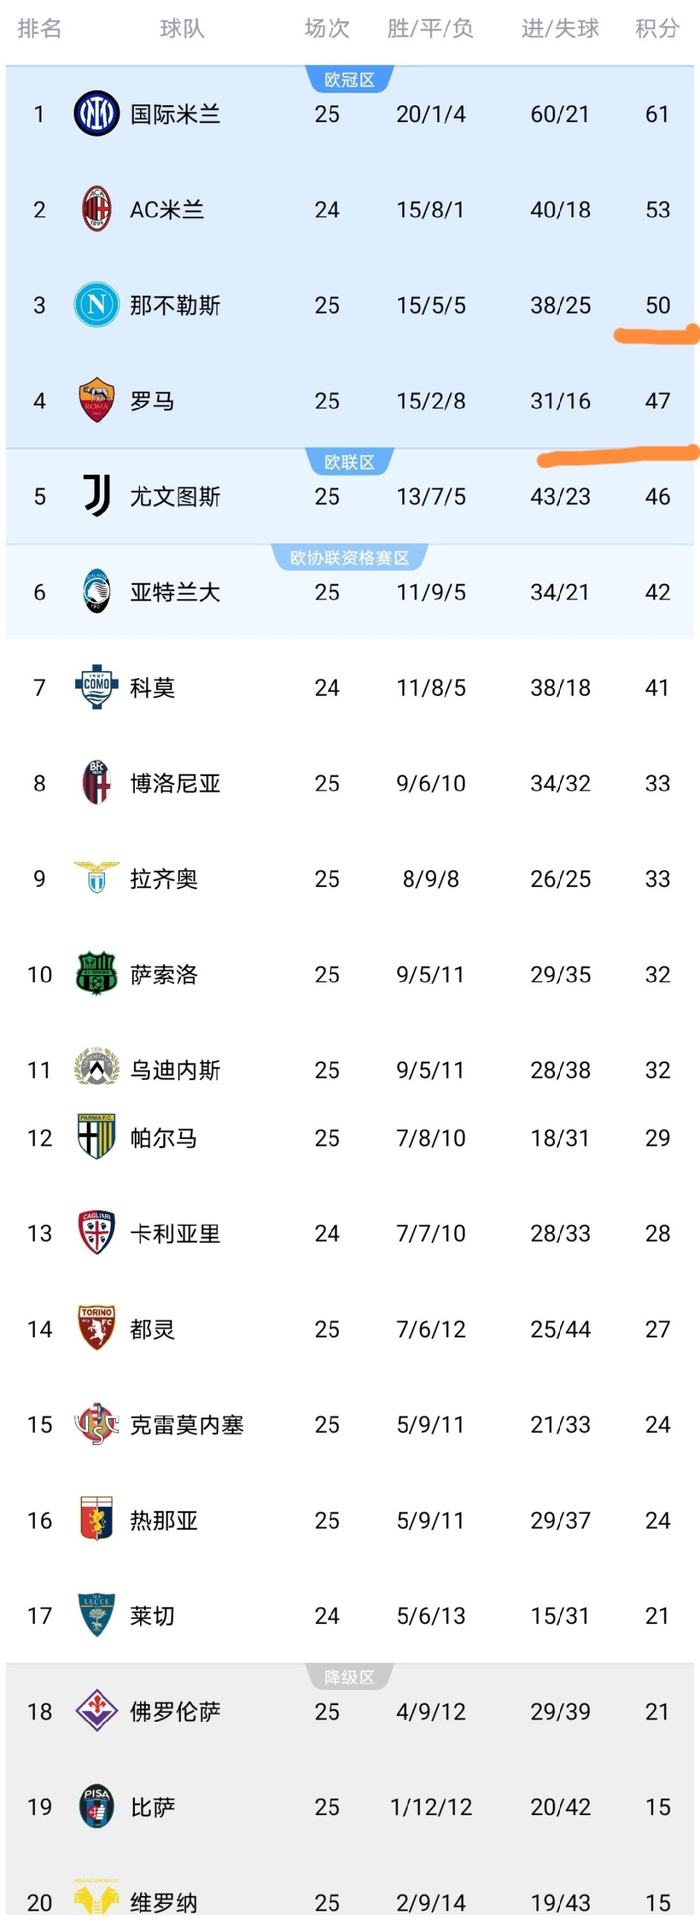Click the Fiorentina club logo

tap(97, 1711)
